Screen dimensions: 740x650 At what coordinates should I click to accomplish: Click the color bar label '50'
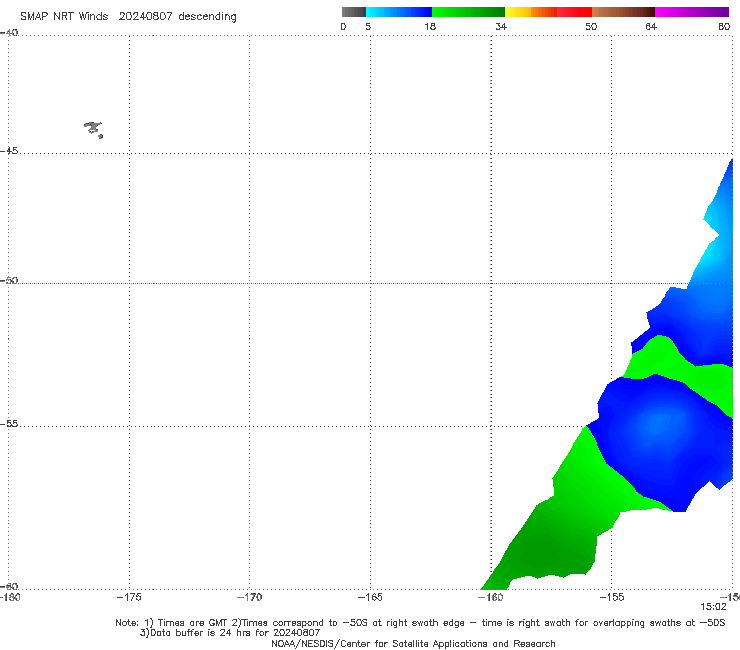[591, 26]
